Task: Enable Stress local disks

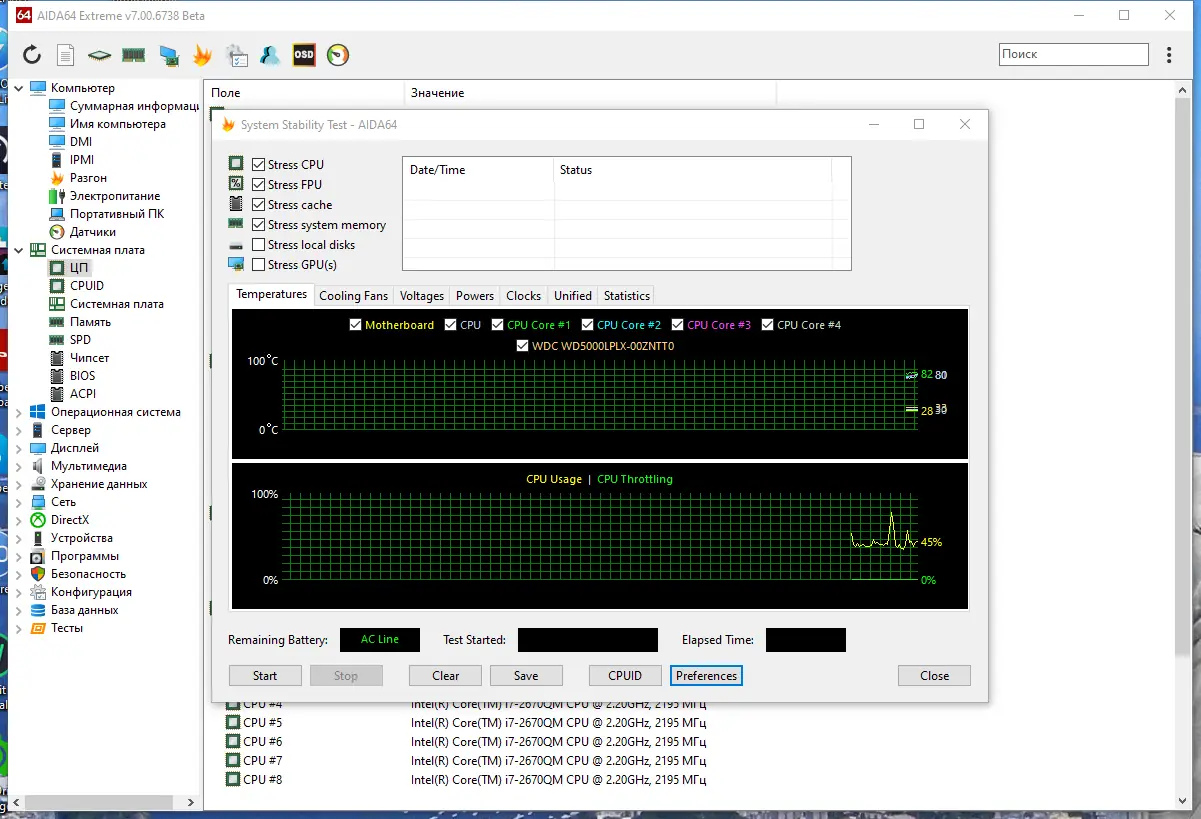Action: [259, 244]
